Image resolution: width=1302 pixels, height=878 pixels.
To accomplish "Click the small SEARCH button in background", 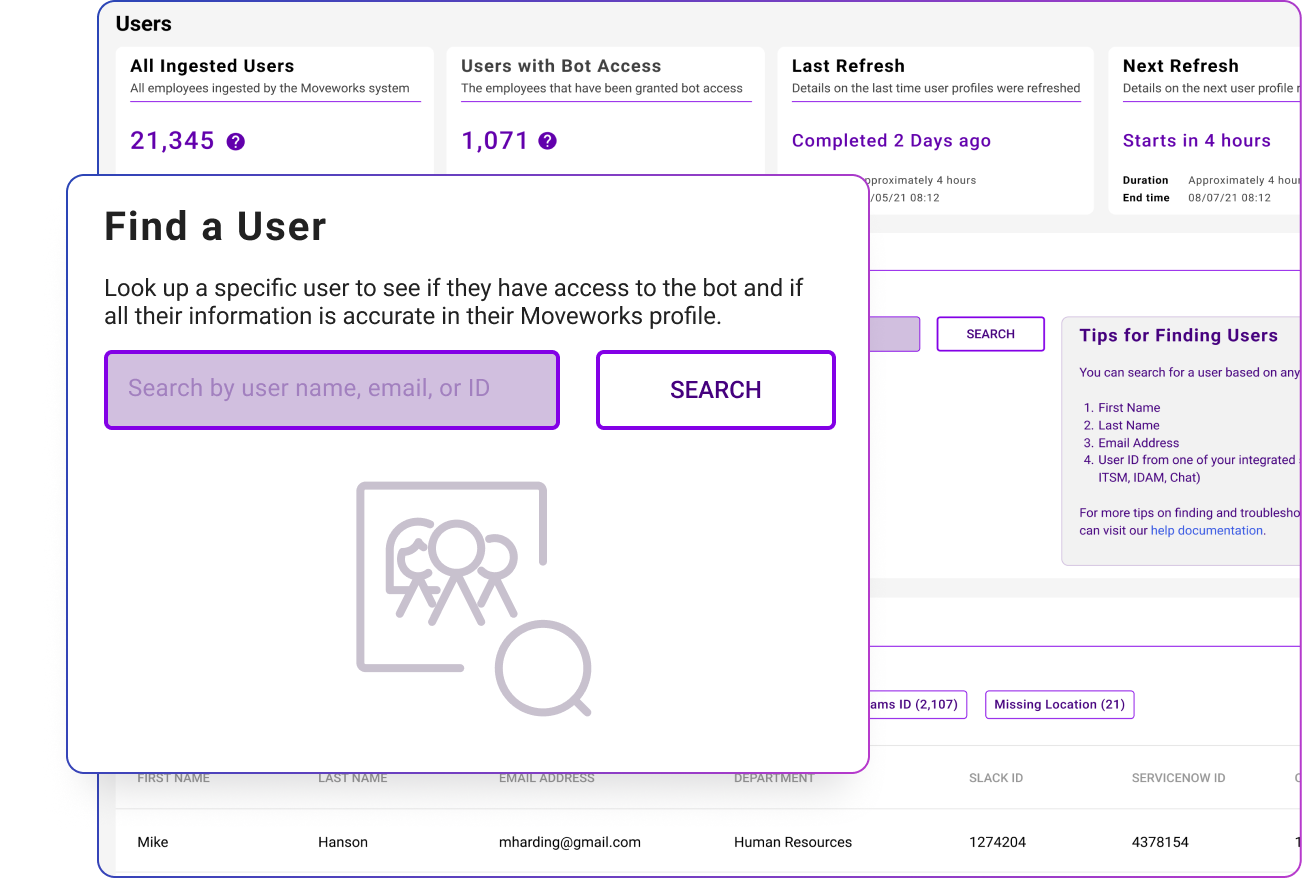I will [x=990, y=334].
